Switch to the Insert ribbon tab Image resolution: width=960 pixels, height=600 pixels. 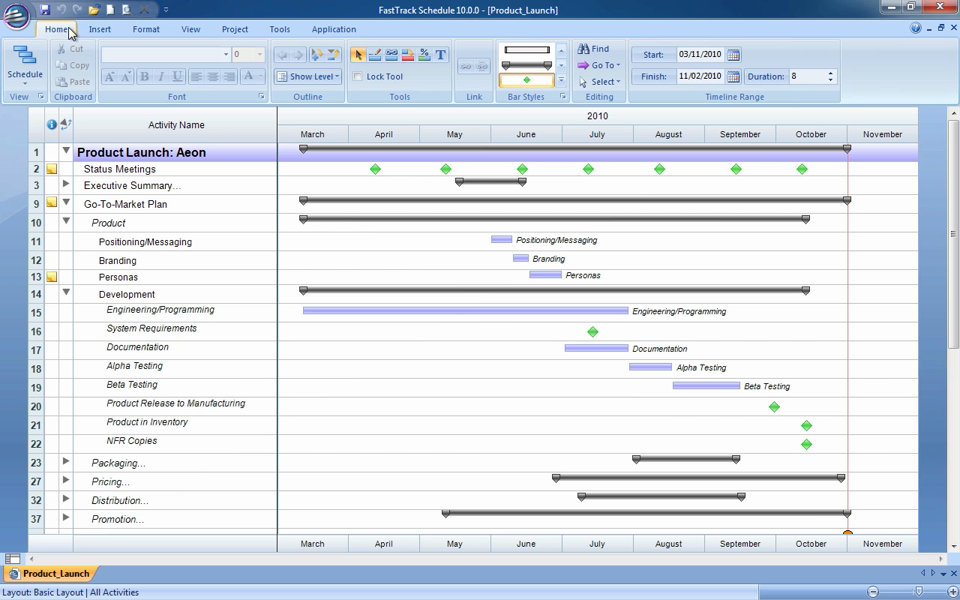(100, 29)
